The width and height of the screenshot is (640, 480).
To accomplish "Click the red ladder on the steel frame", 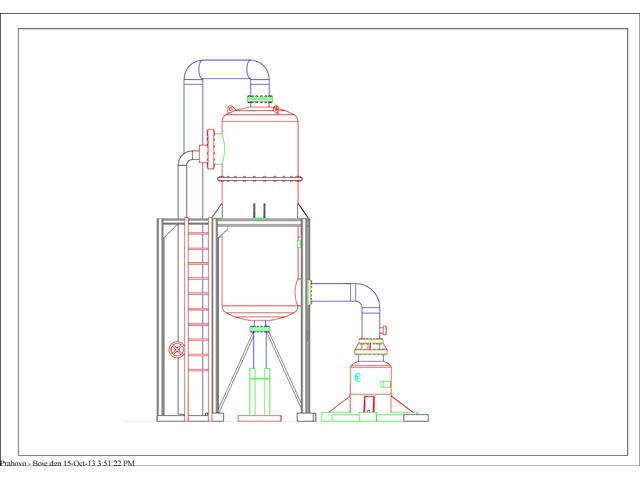I will pos(198,320).
